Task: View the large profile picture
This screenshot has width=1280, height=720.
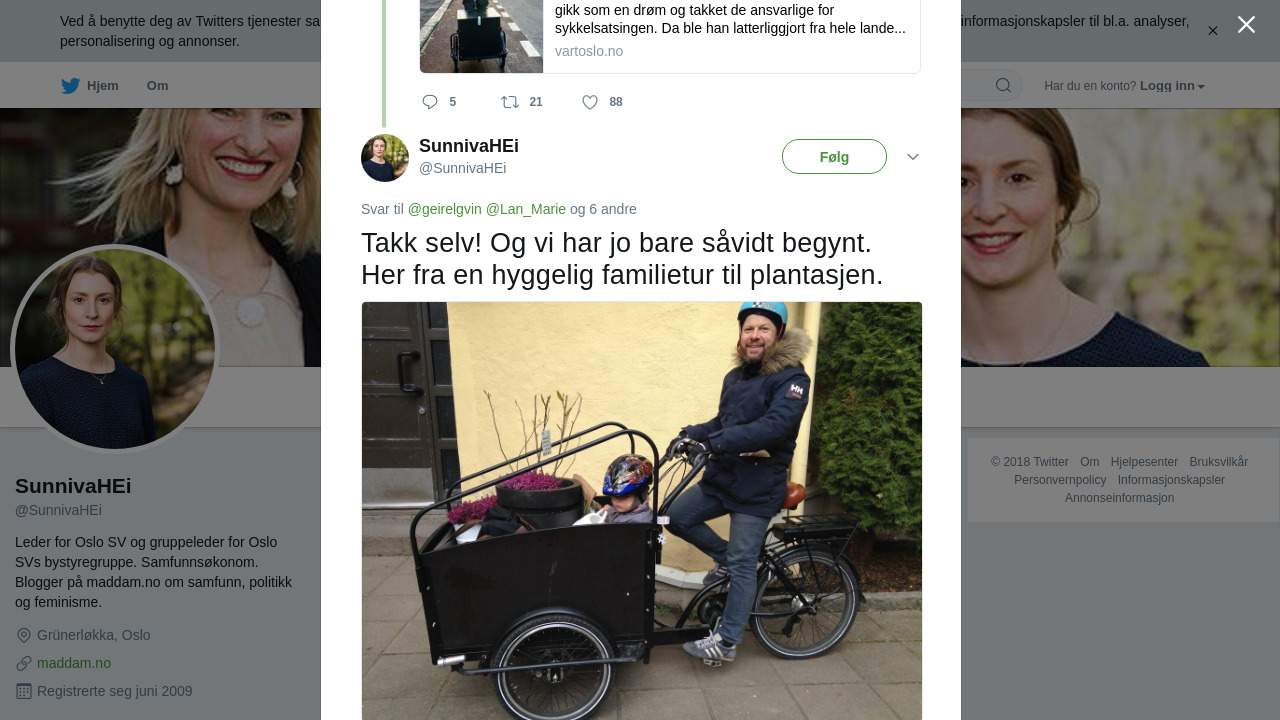Action: [115, 349]
